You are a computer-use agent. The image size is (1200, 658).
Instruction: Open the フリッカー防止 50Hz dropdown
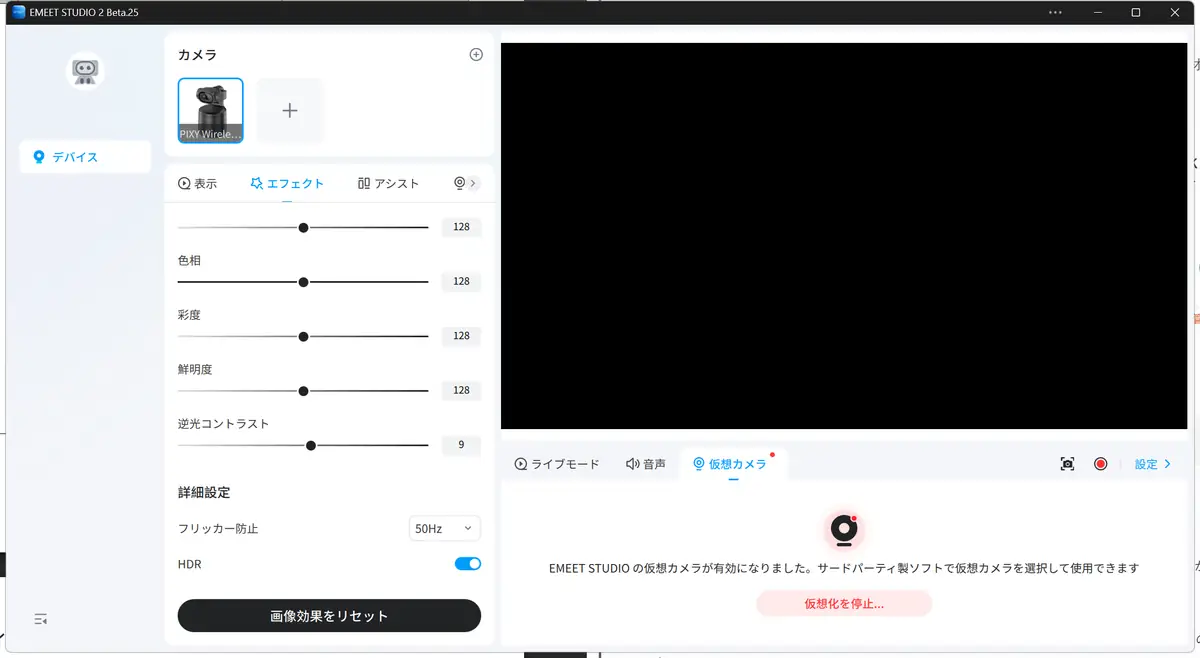click(x=445, y=528)
